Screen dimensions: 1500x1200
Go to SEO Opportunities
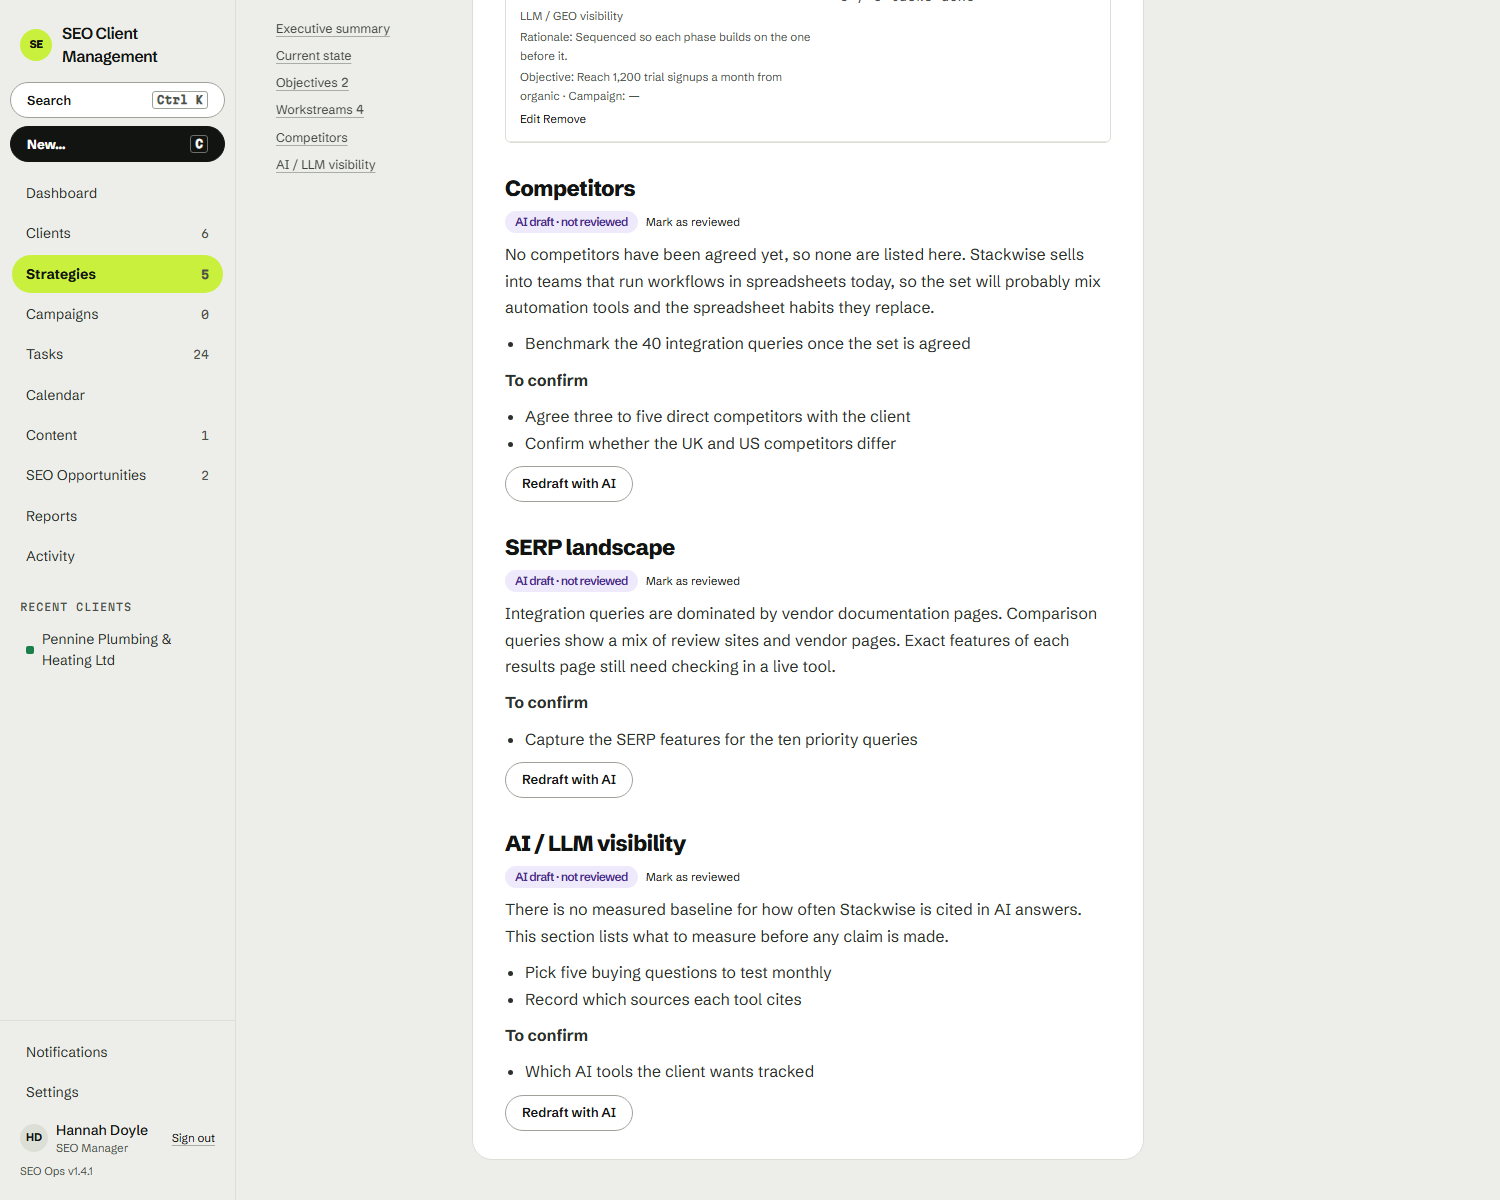click(x=117, y=475)
